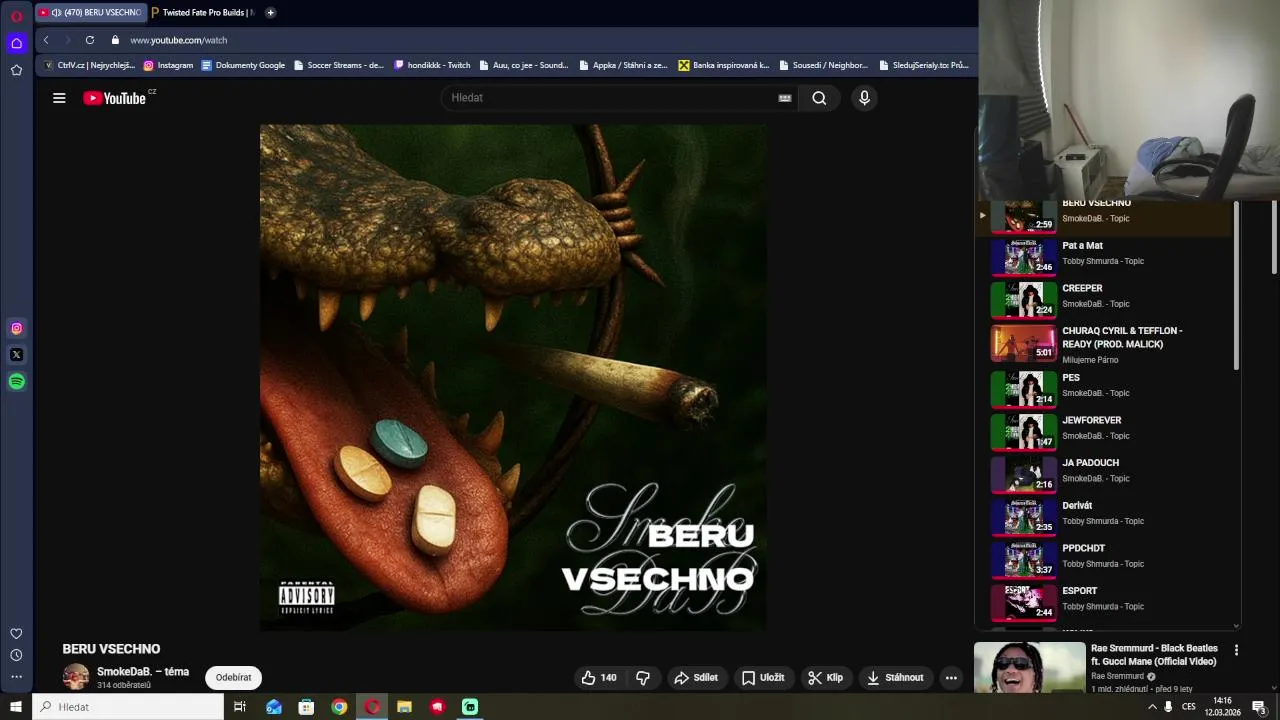Open a new browser tab
The height and width of the screenshot is (720, 1280).
click(x=270, y=12)
